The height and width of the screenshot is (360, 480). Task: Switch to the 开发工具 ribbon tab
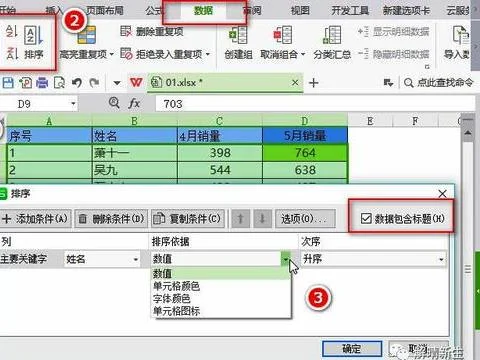pos(350,11)
